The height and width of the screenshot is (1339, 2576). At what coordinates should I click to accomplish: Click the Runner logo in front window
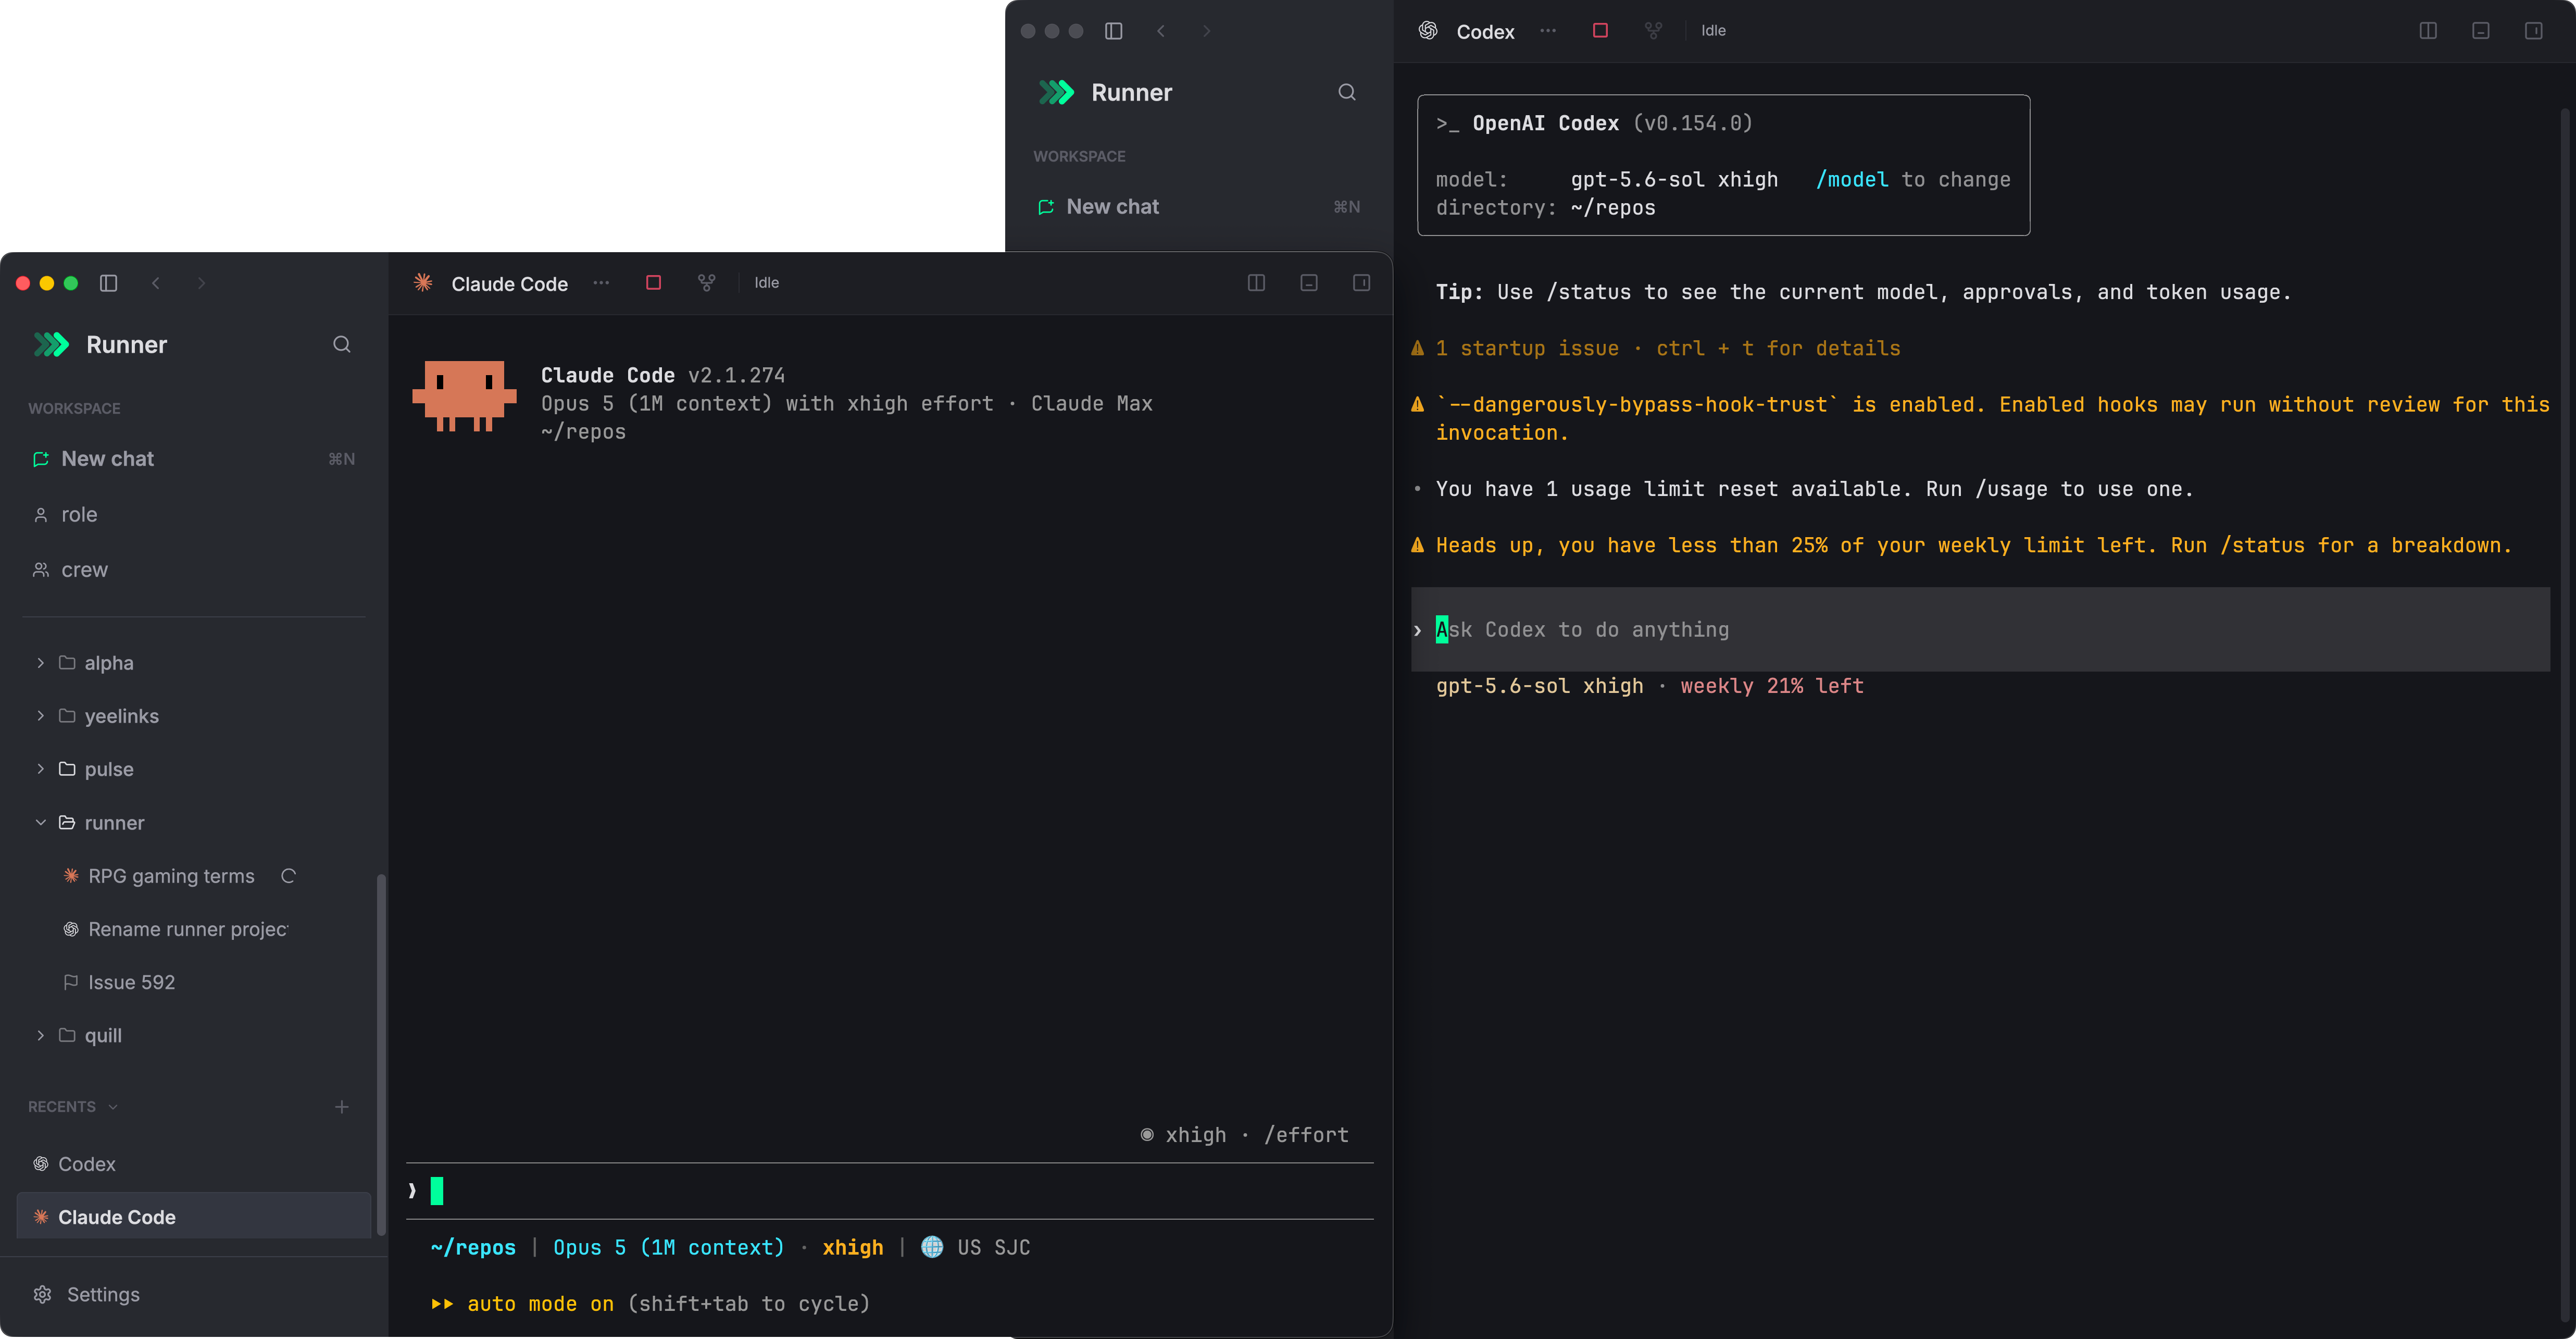(x=52, y=345)
